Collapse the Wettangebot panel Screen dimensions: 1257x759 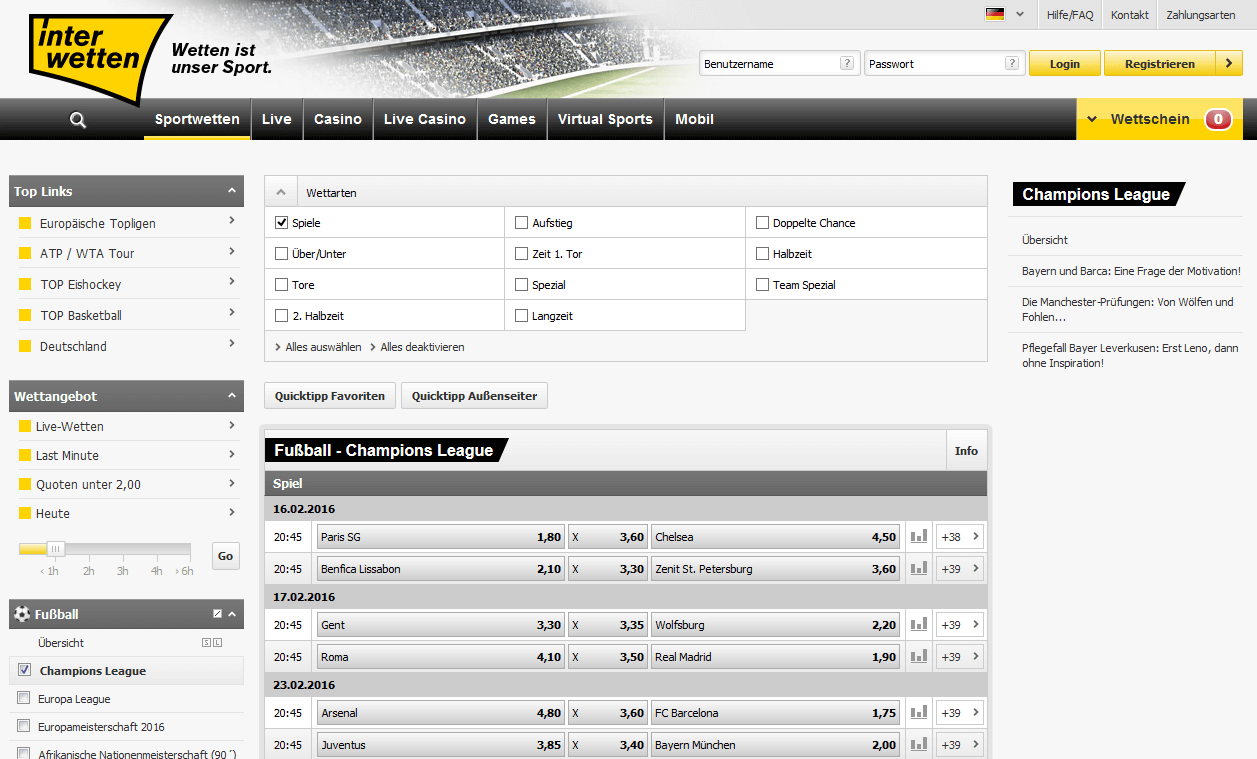tap(232, 396)
